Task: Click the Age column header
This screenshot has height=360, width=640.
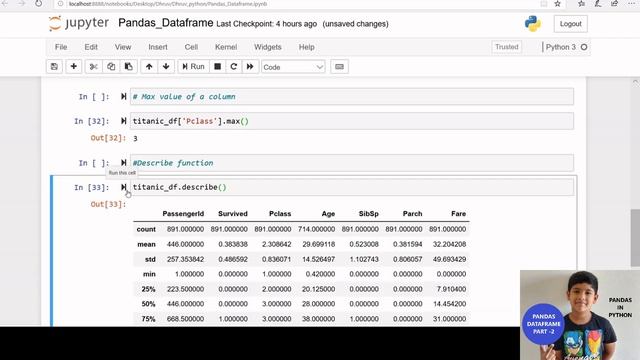Action: [x=328, y=213]
